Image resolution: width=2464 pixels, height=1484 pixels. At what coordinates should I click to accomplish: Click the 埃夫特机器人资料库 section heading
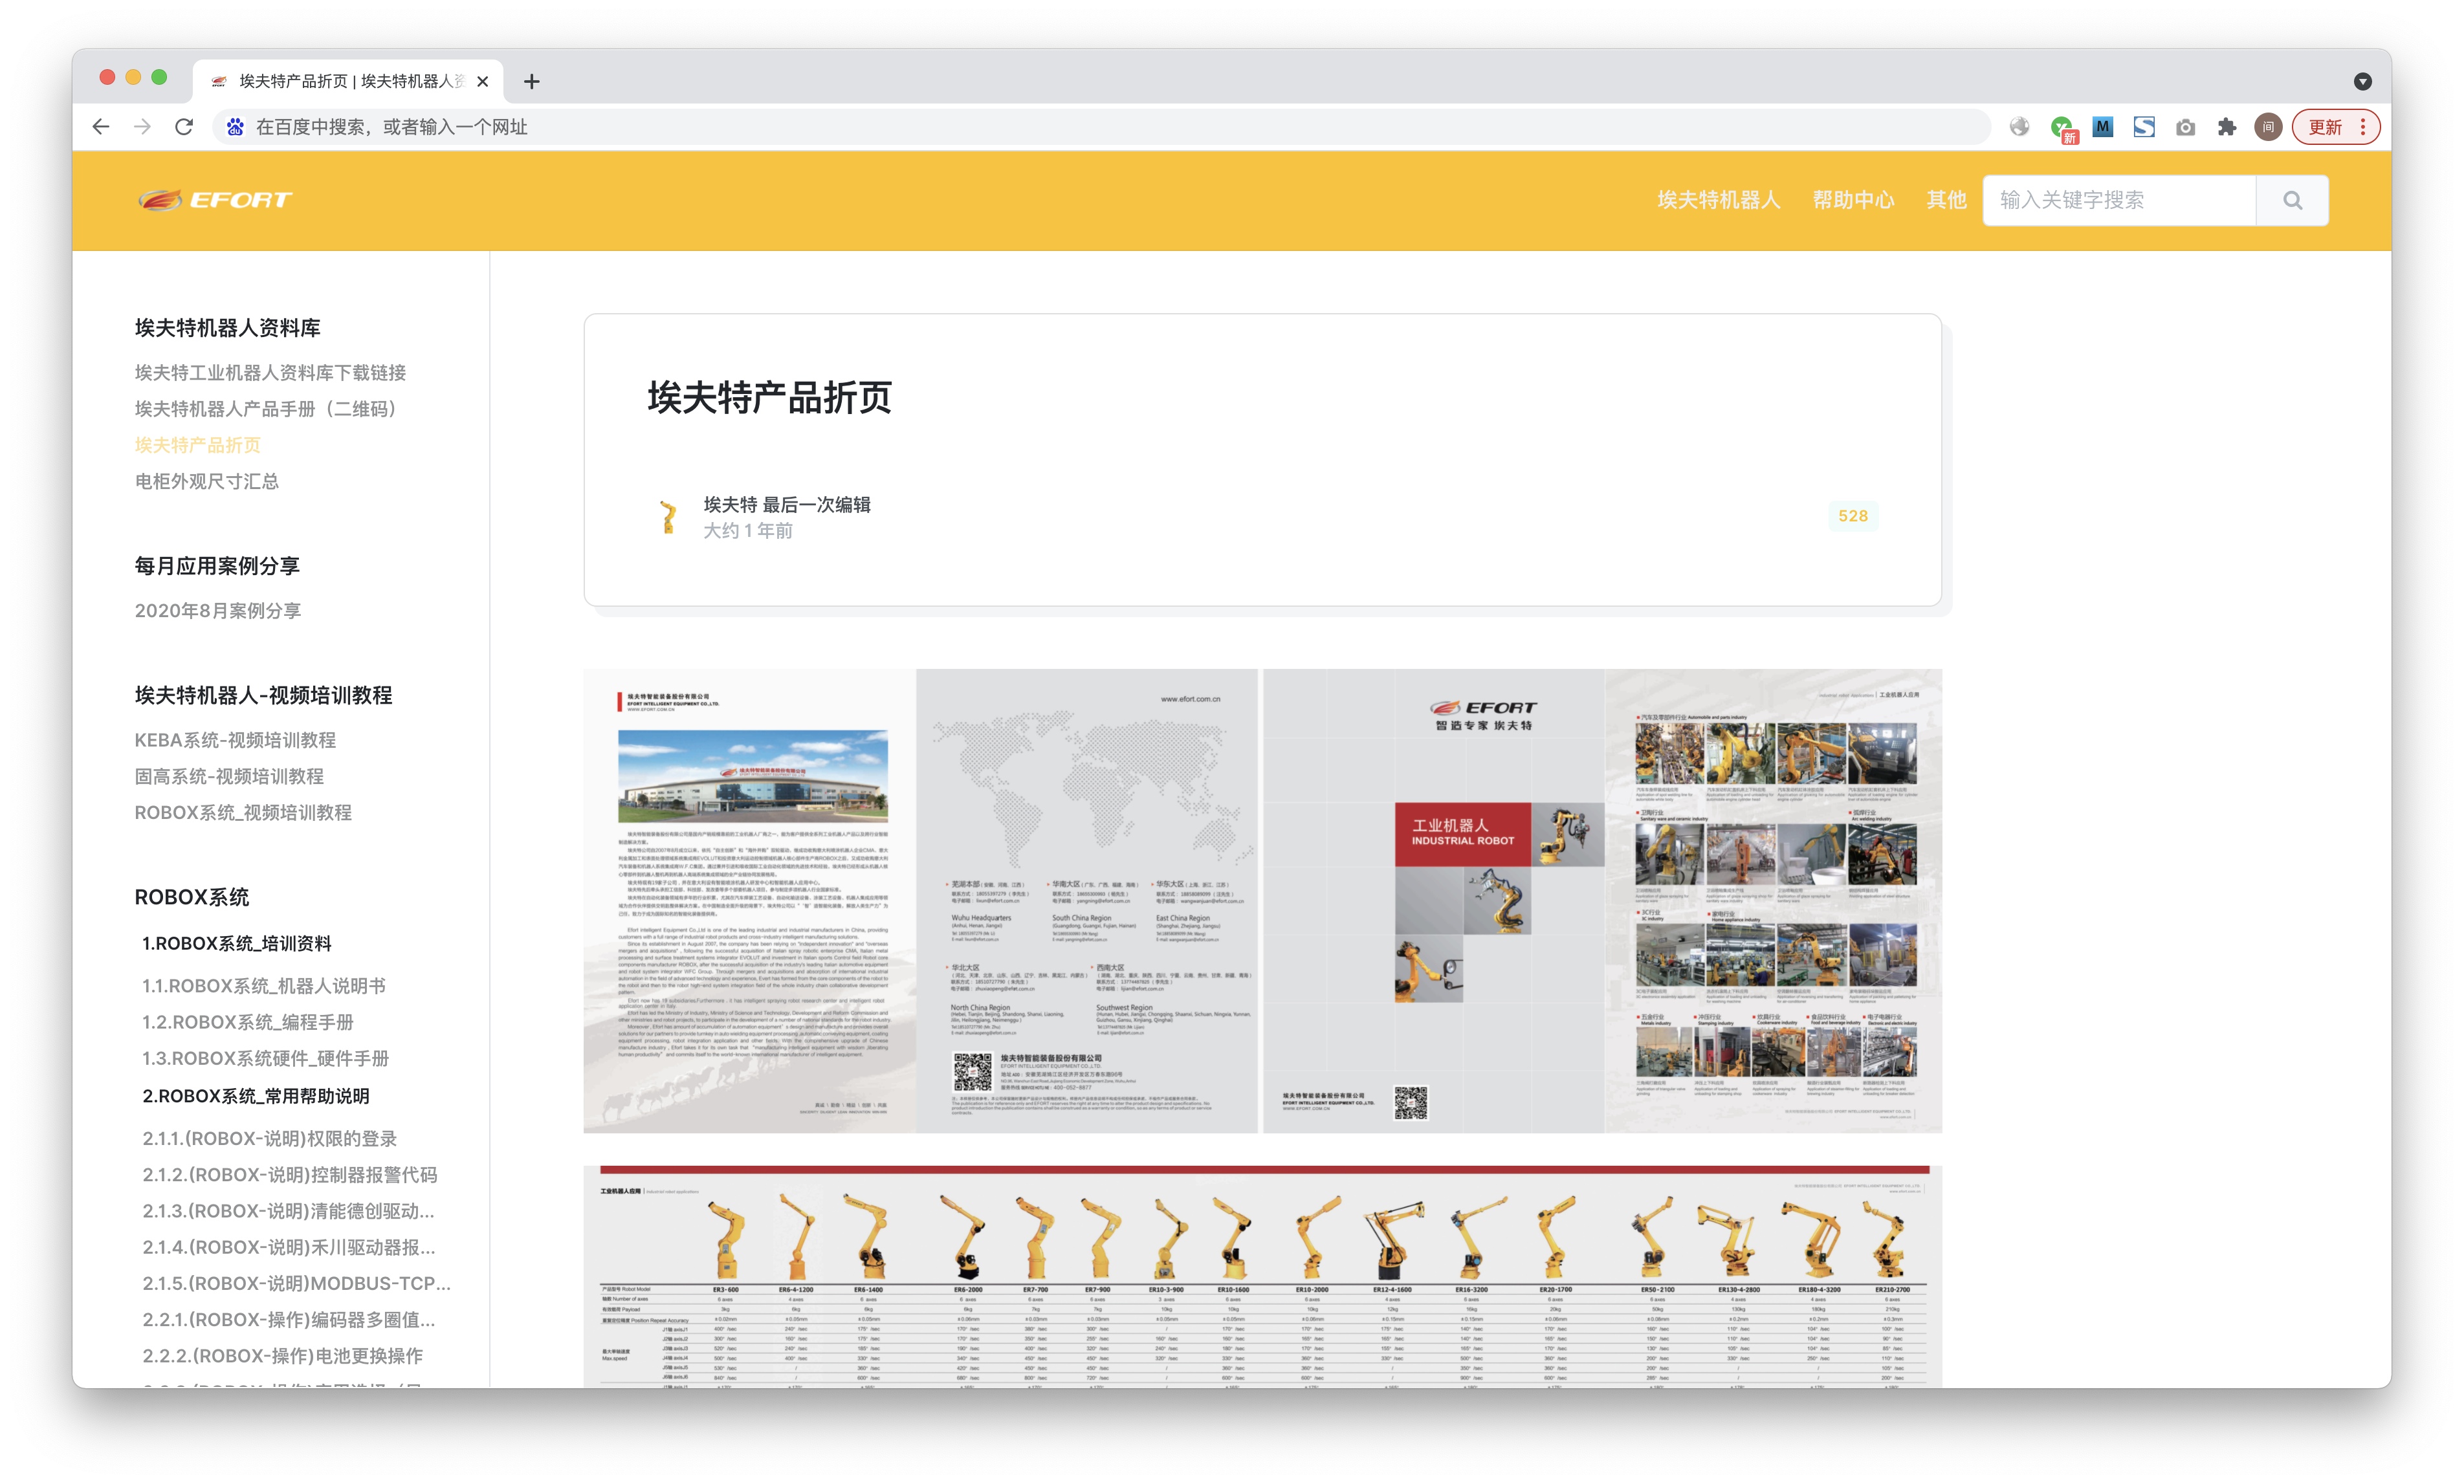click(228, 328)
